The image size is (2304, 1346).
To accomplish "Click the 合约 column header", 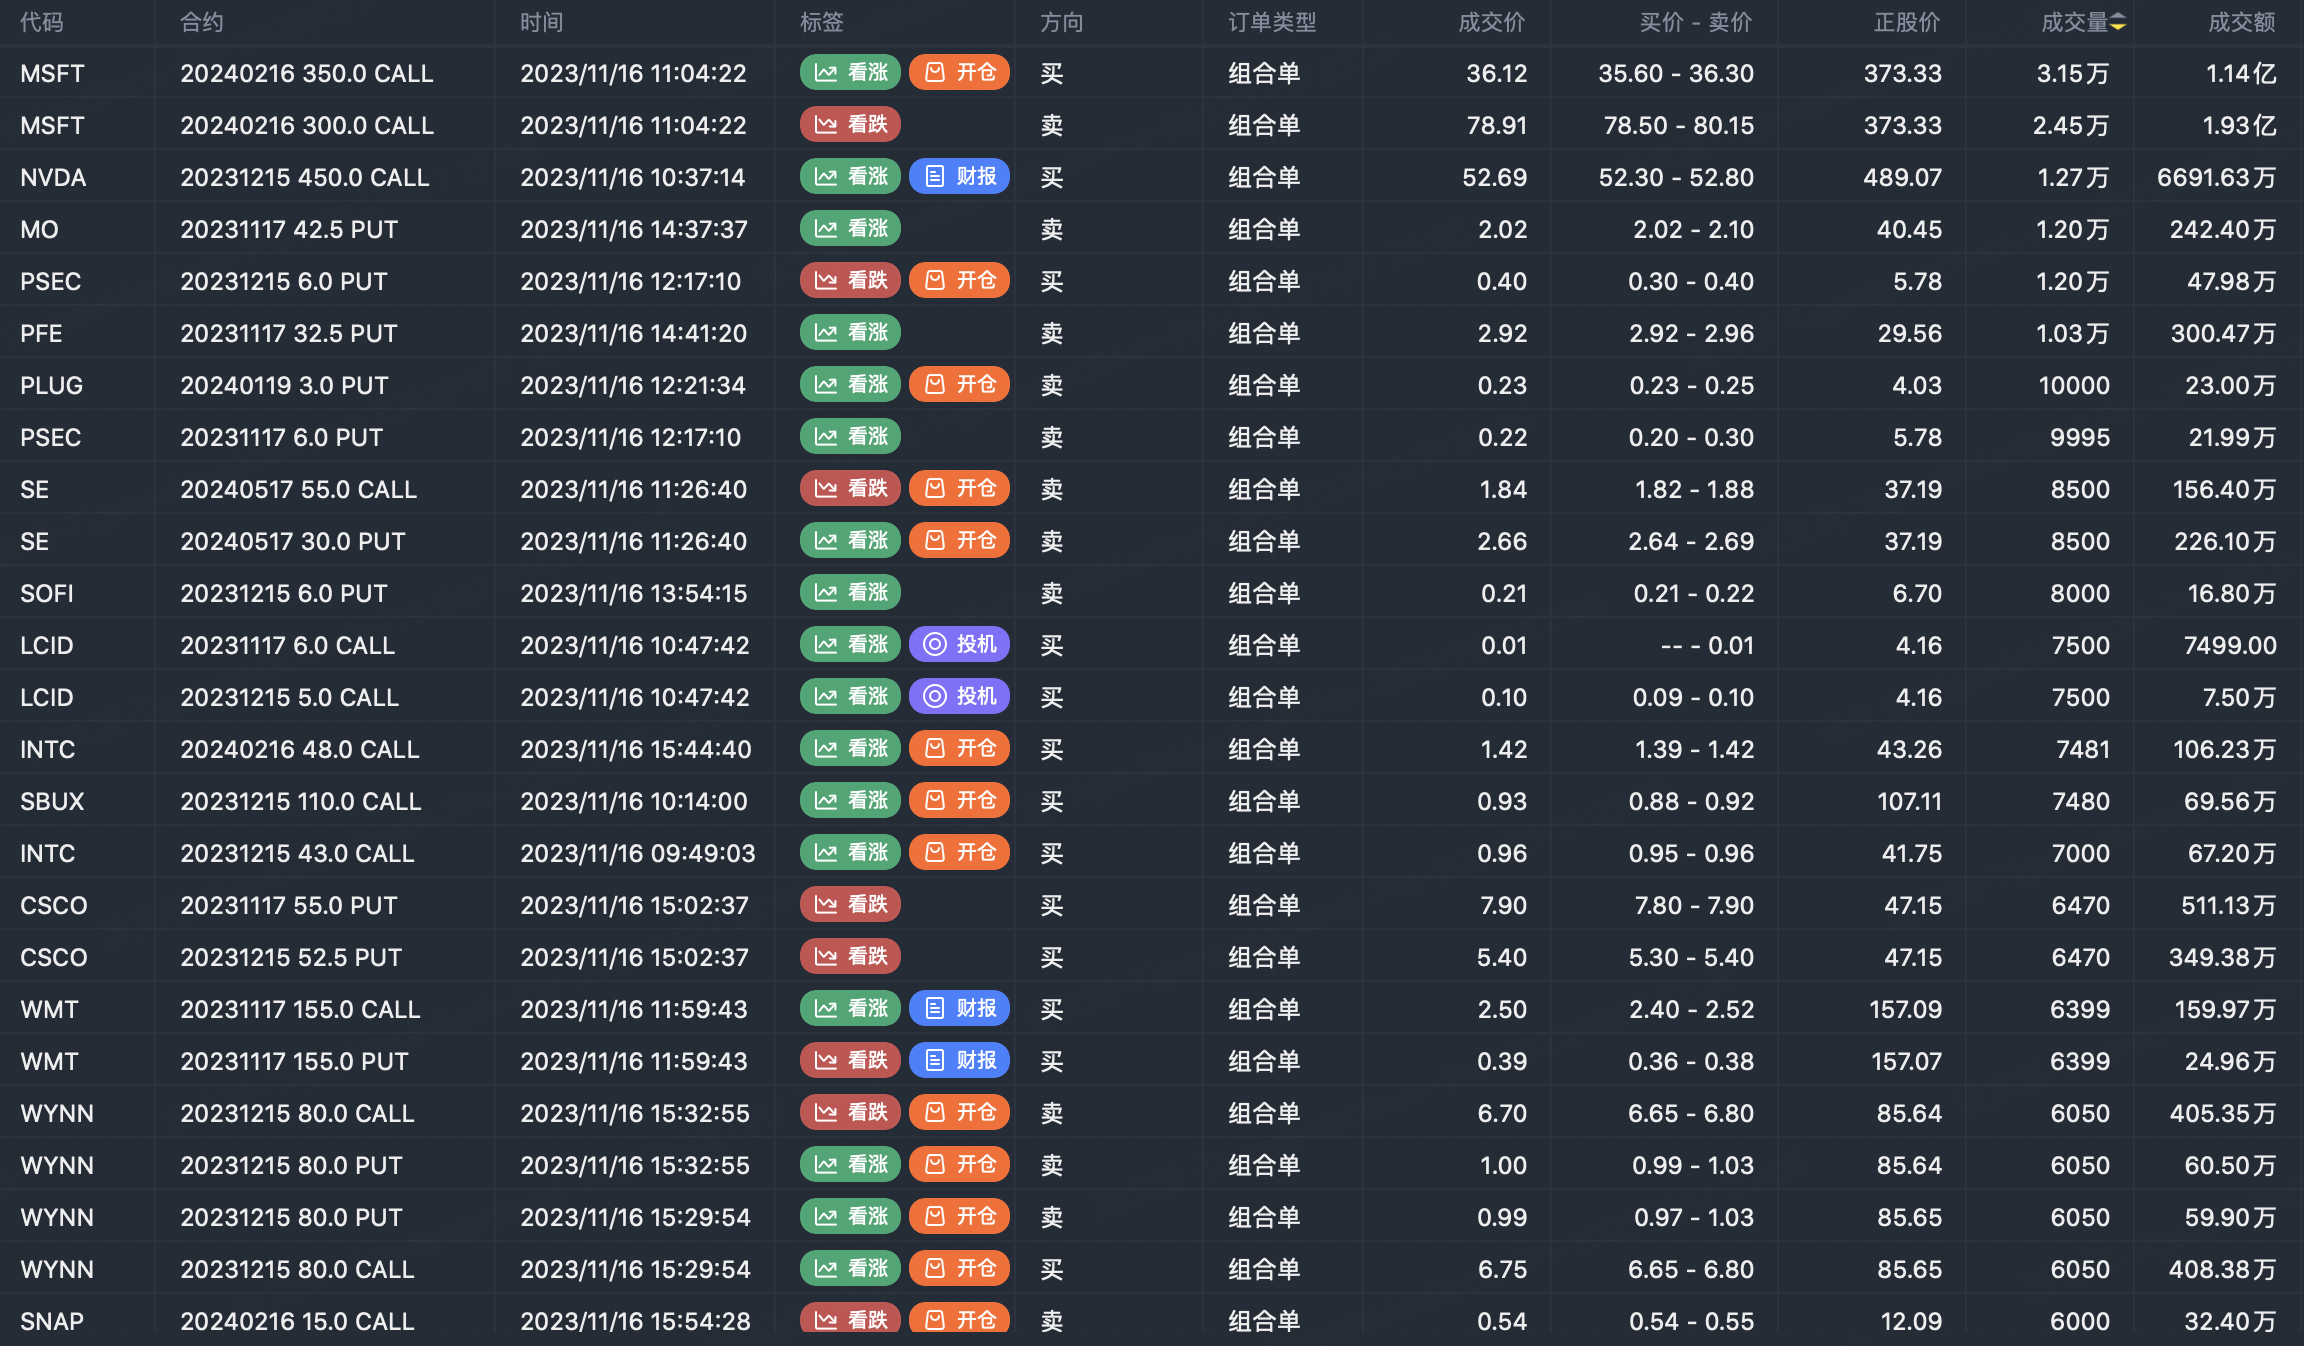I will coord(202,22).
